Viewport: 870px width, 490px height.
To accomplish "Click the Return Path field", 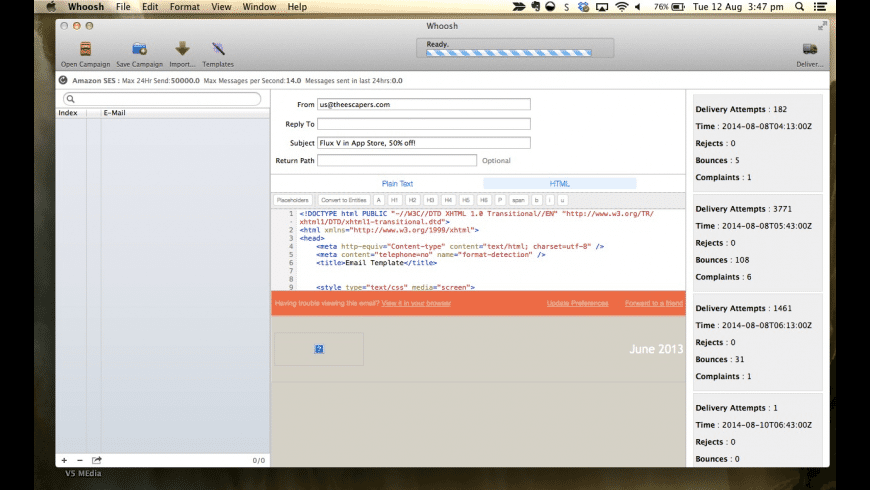I will tap(397, 160).
